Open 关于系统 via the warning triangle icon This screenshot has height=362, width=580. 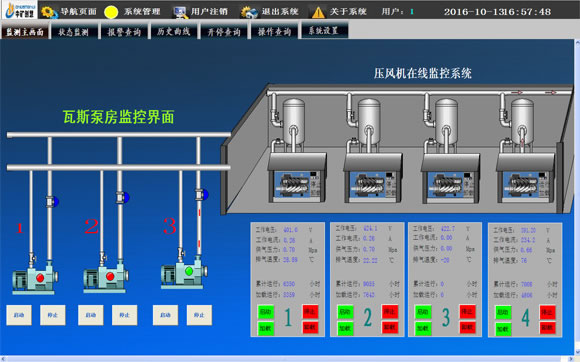(318, 12)
